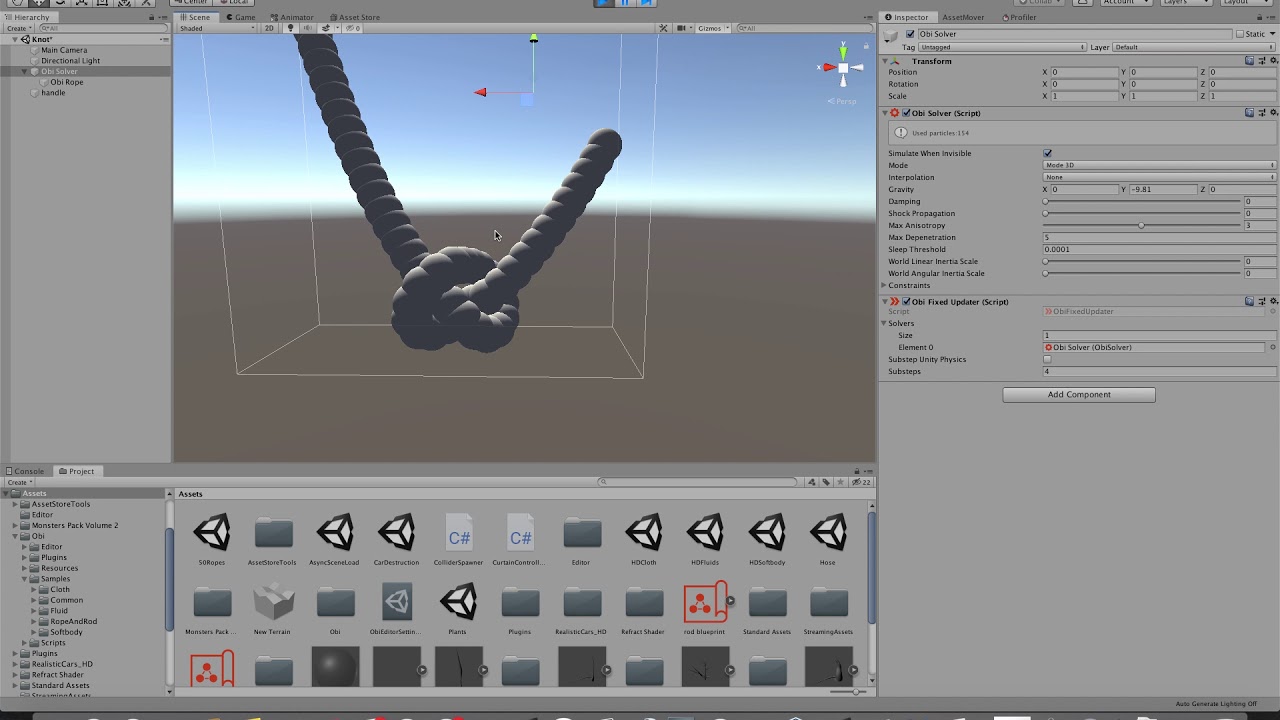Open Transform component gear settings
Image resolution: width=1280 pixels, height=720 pixels.
click(1273, 61)
